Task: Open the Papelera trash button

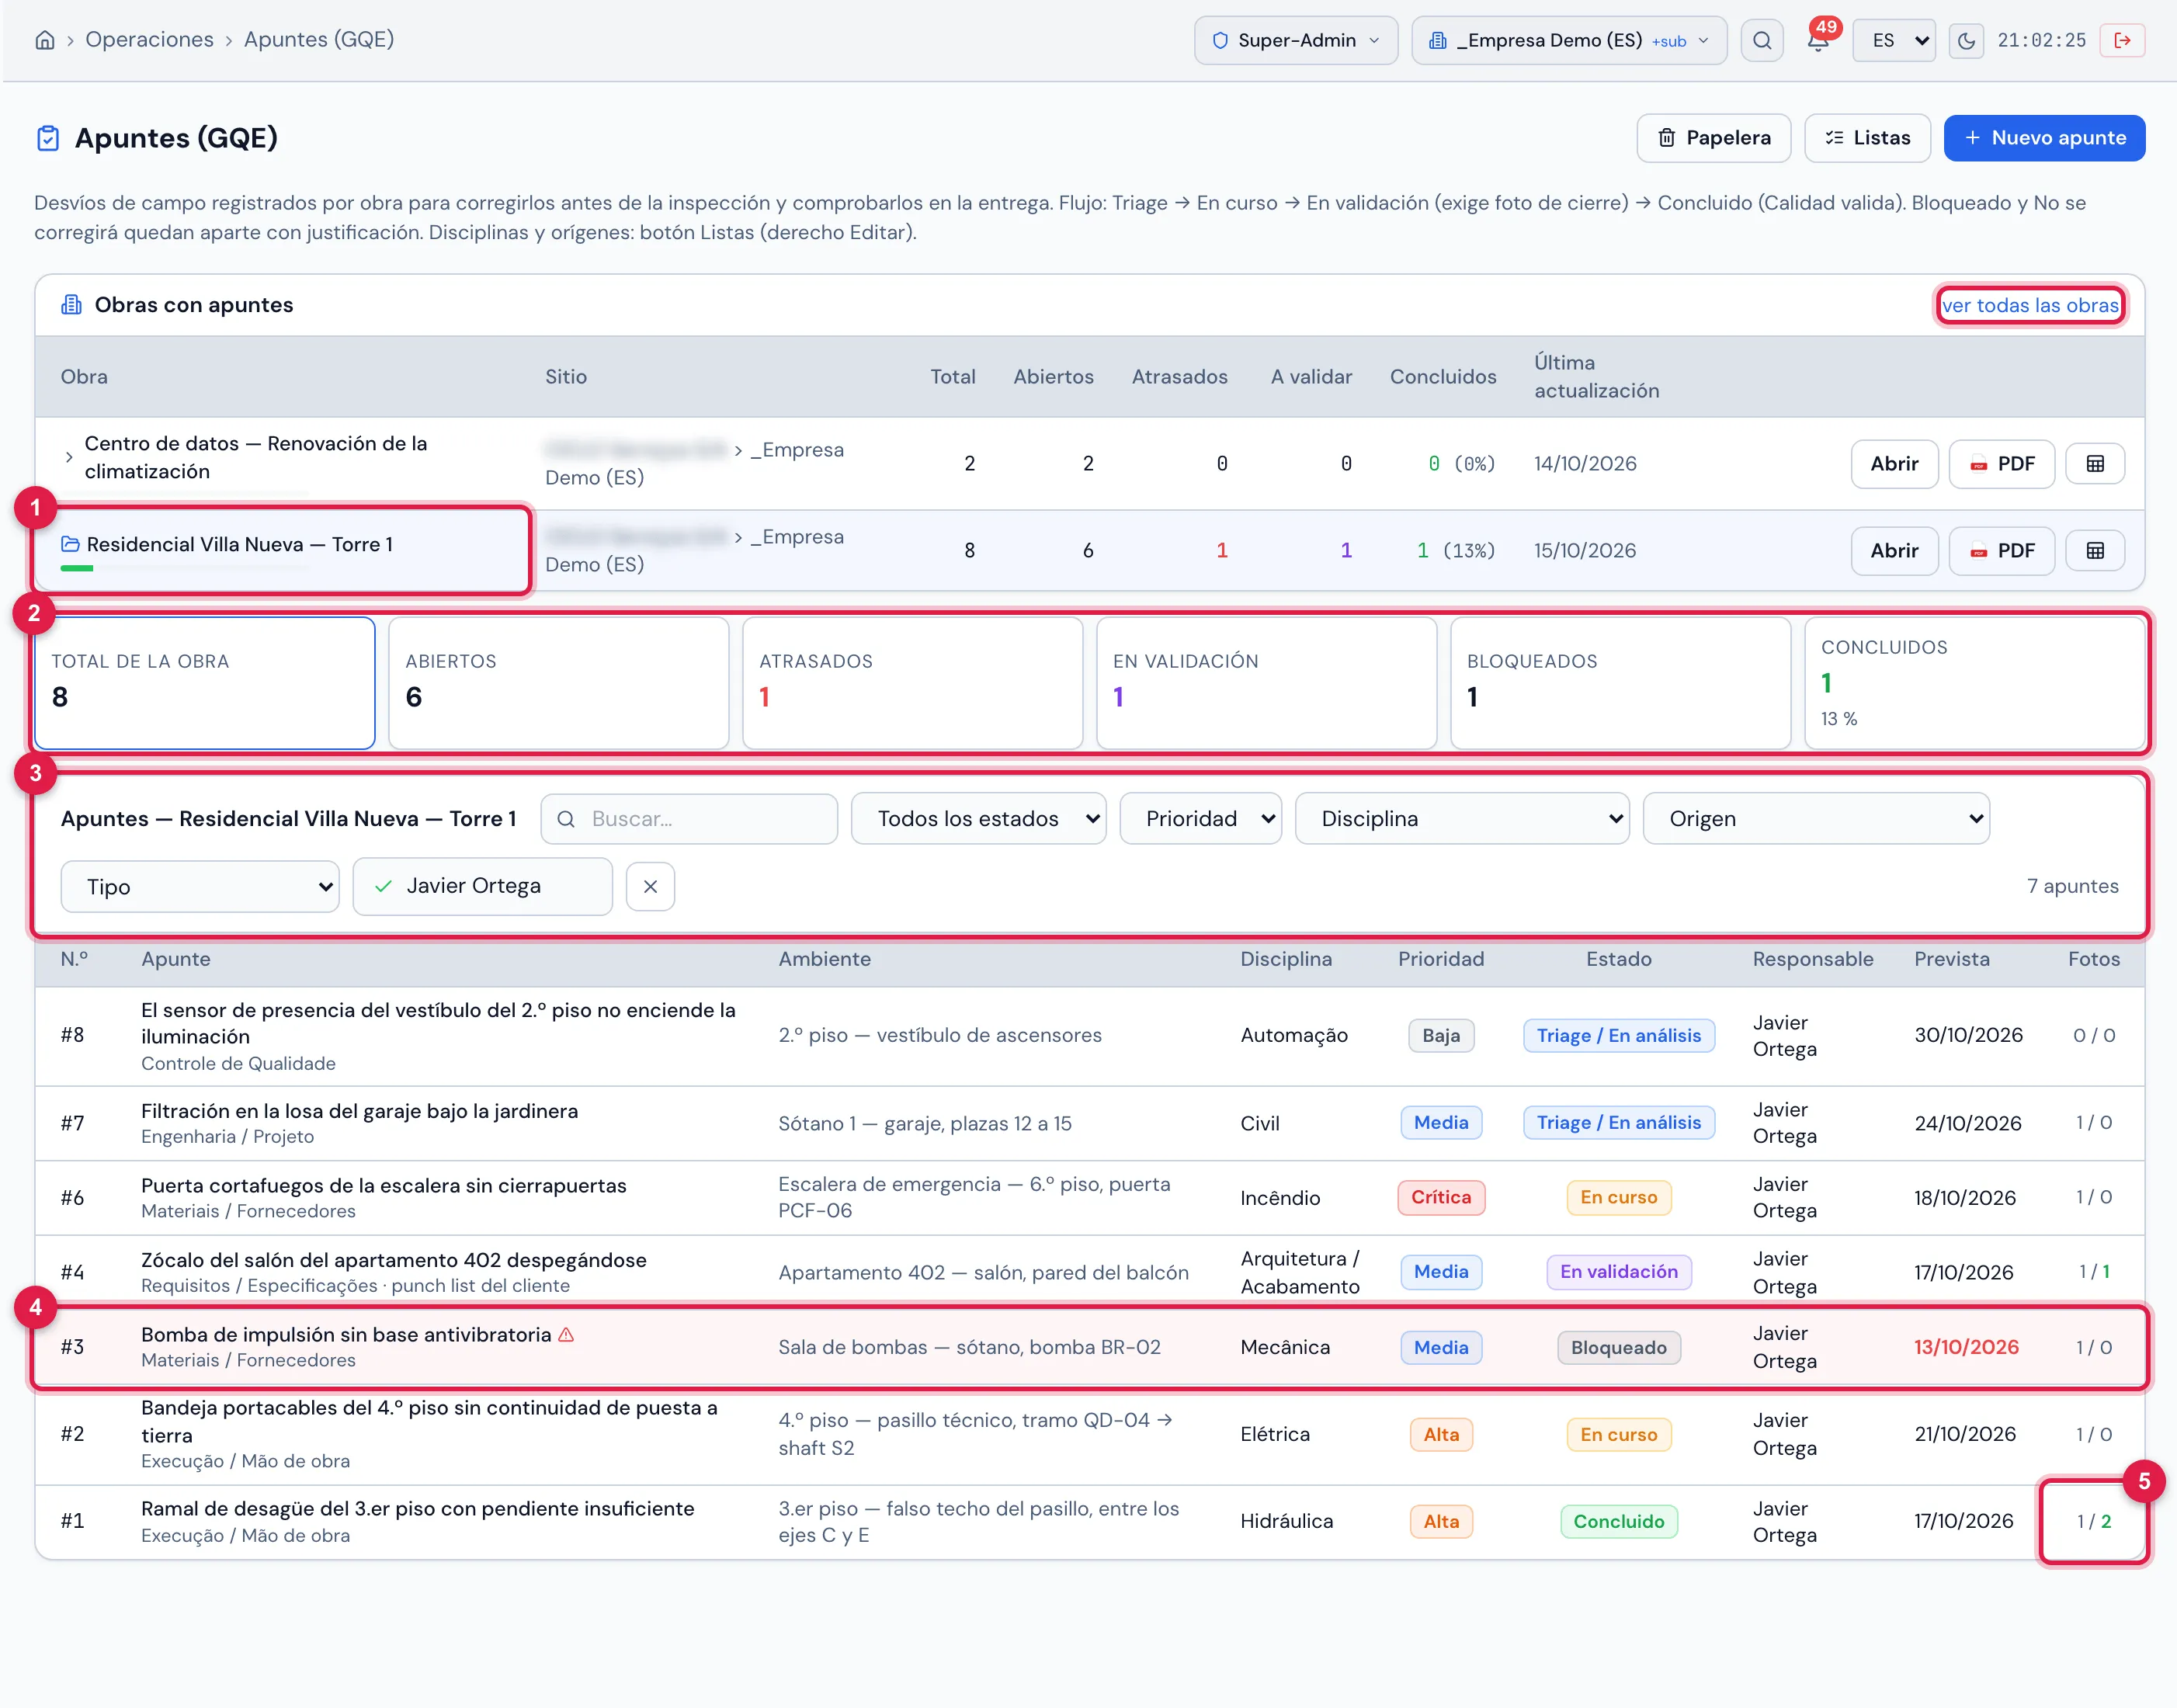Action: (1713, 138)
